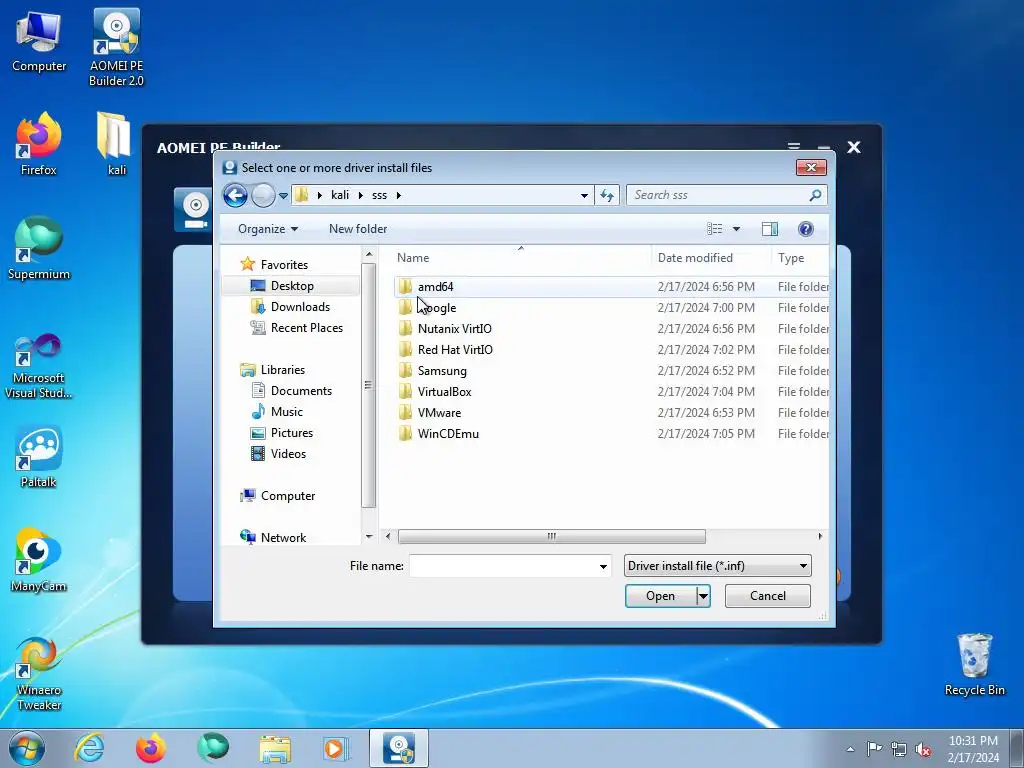Open the Windows Start menu
Viewport: 1024px width, 768px height.
click(x=27, y=748)
